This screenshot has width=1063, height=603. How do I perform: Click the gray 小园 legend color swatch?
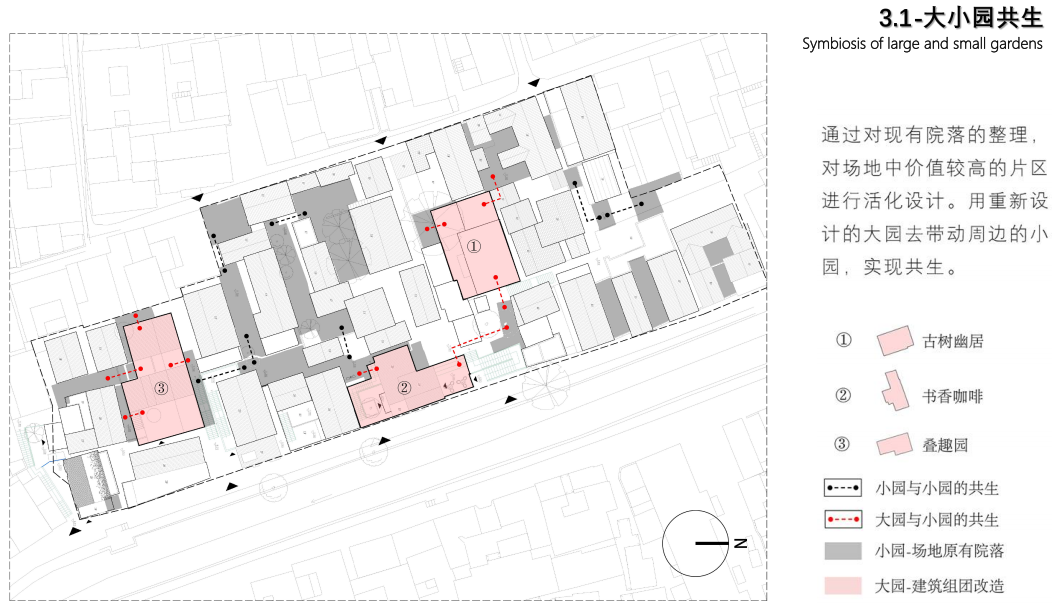(843, 551)
